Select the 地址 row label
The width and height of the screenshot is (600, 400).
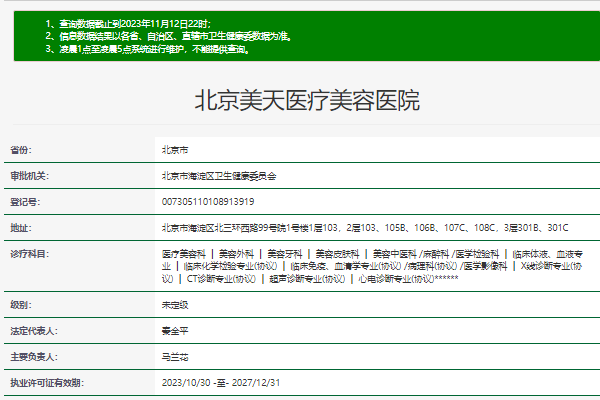[21, 227]
